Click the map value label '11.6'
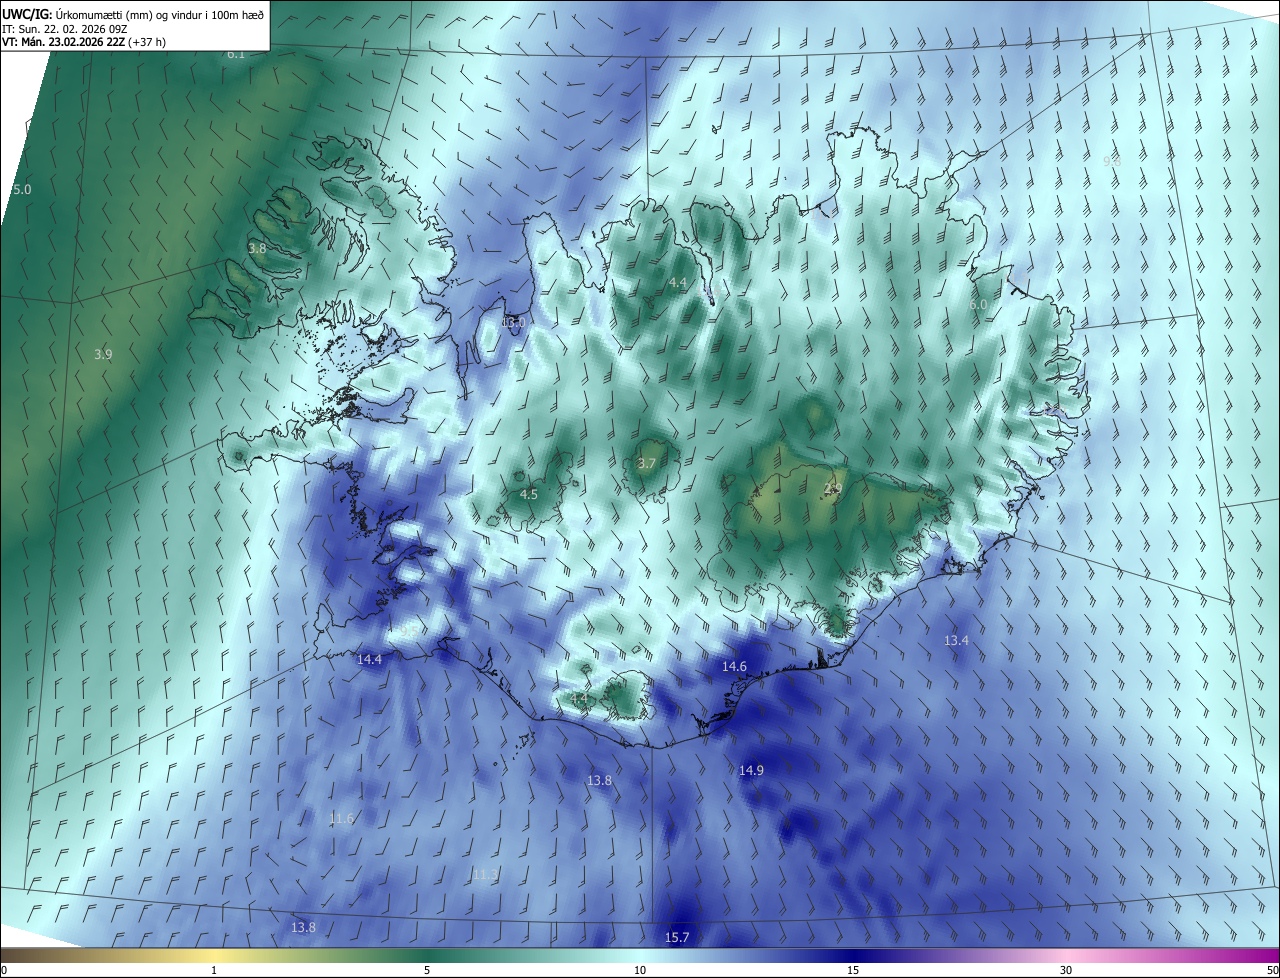This screenshot has height=978, width=1280. (342, 818)
